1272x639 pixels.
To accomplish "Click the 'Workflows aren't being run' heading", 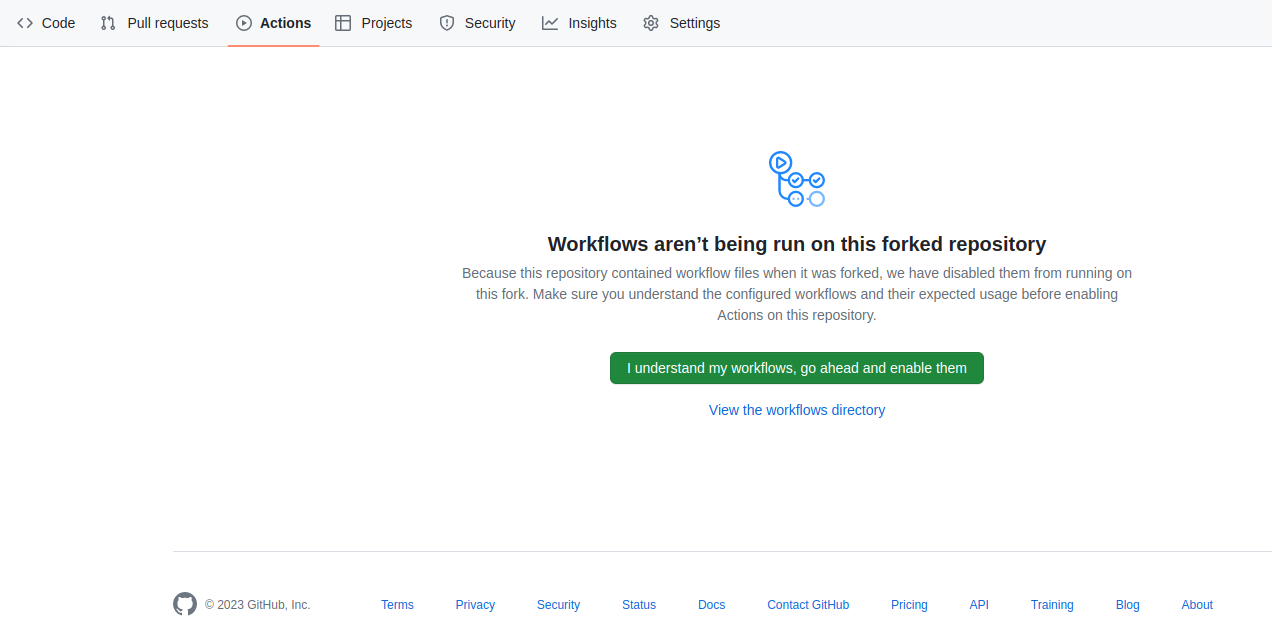I will click(x=797, y=244).
